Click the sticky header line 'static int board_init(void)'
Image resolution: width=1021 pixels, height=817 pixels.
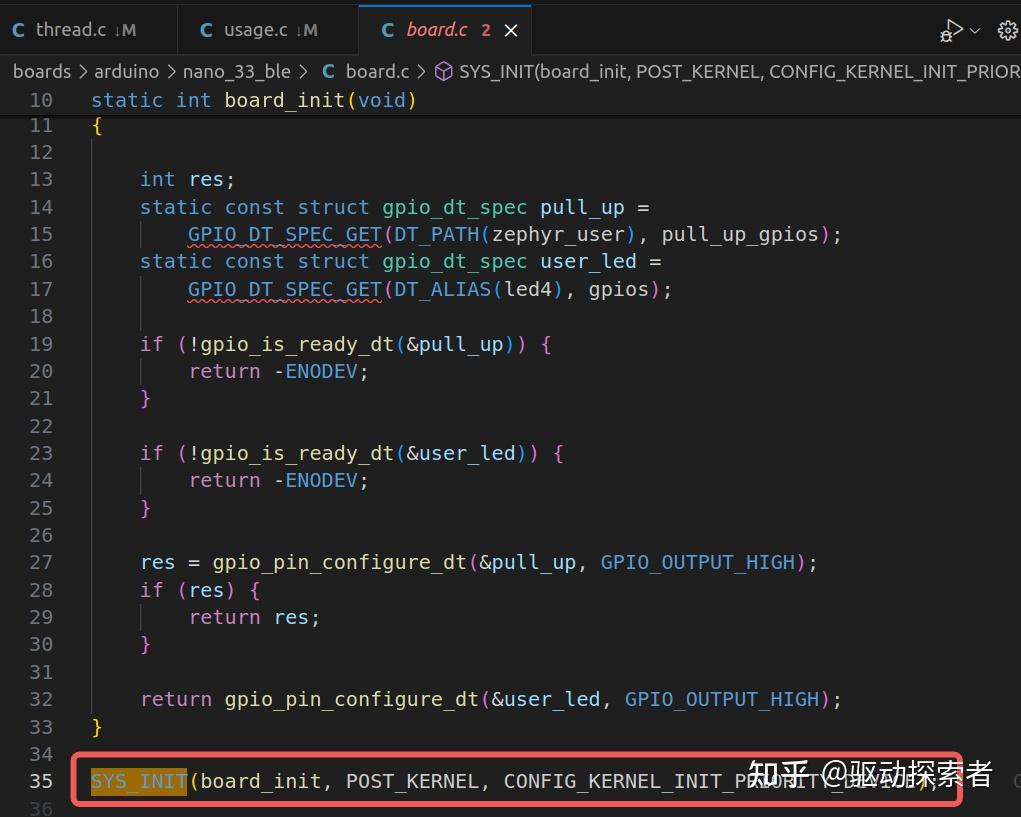click(x=253, y=100)
